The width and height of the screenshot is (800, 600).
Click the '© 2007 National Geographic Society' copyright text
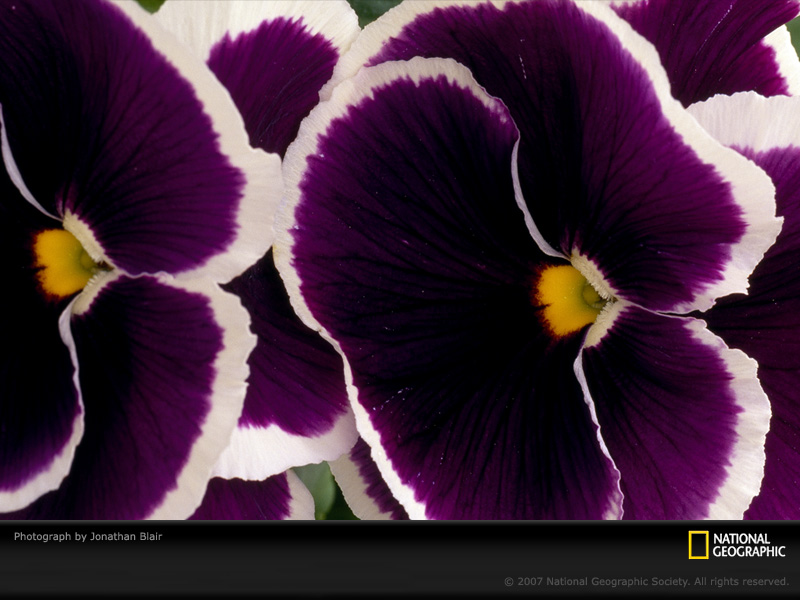[x=646, y=581]
